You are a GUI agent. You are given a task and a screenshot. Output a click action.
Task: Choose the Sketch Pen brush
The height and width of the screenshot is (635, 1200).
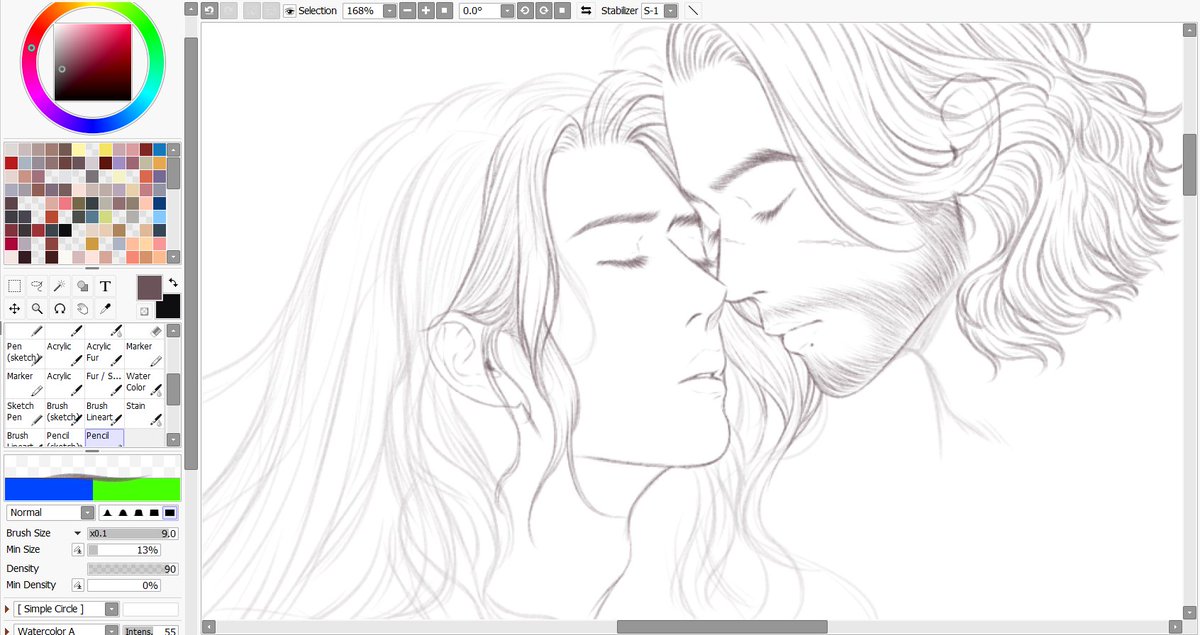(24, 411)
